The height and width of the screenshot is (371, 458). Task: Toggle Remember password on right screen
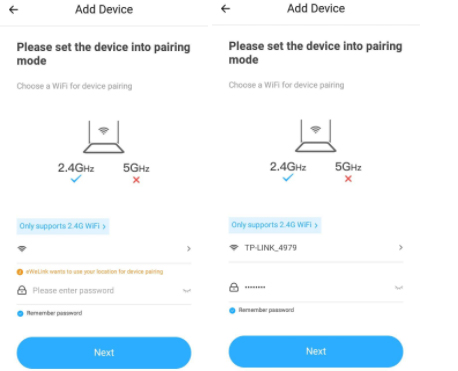pos(232,311)
